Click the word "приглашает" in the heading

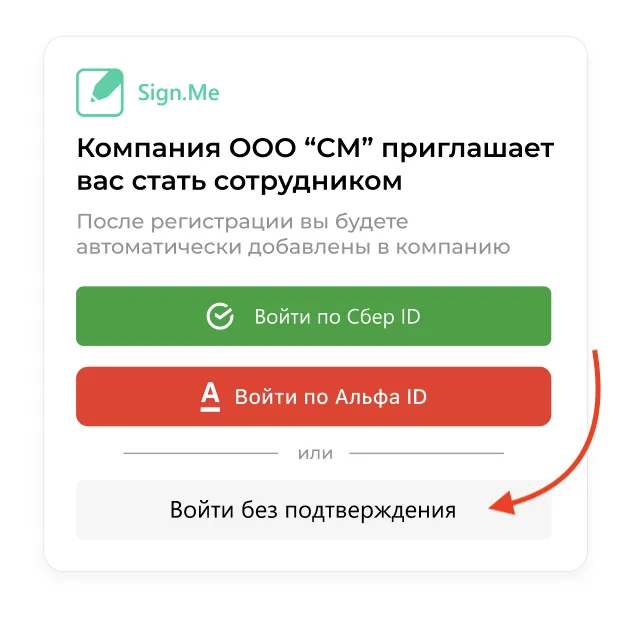tap(468, 149)
